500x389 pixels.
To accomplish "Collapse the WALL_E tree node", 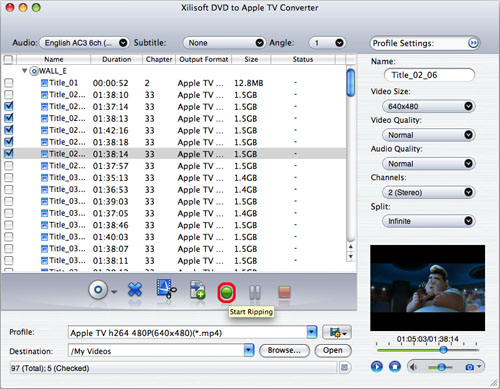I will 24,71.
